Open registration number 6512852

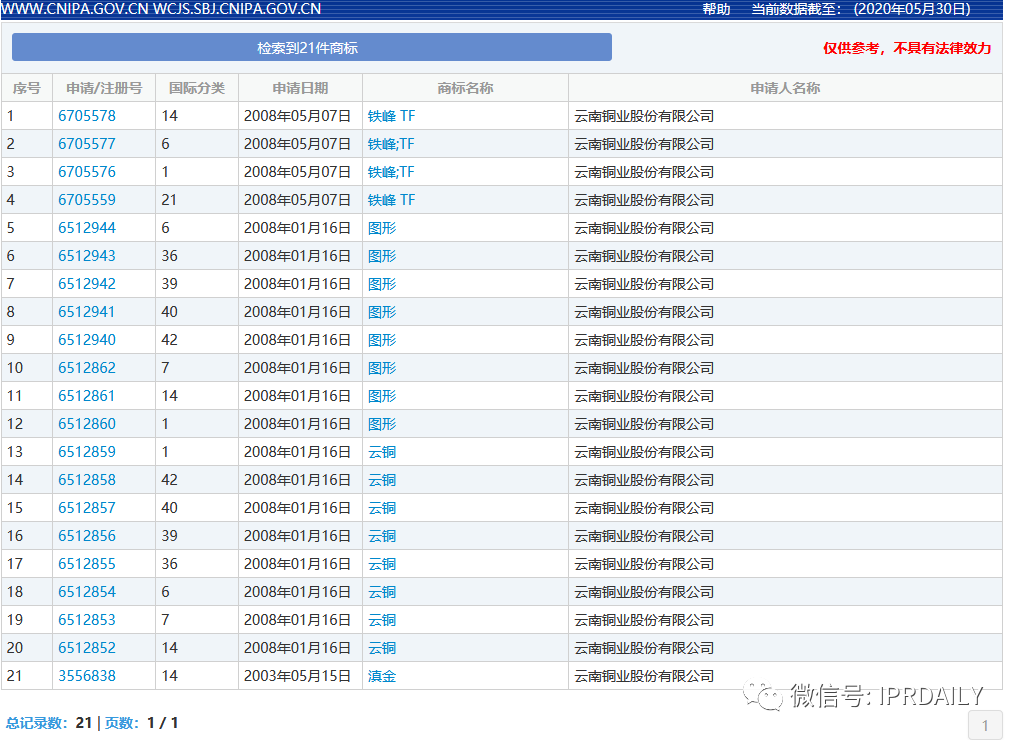tap(87, 647)
